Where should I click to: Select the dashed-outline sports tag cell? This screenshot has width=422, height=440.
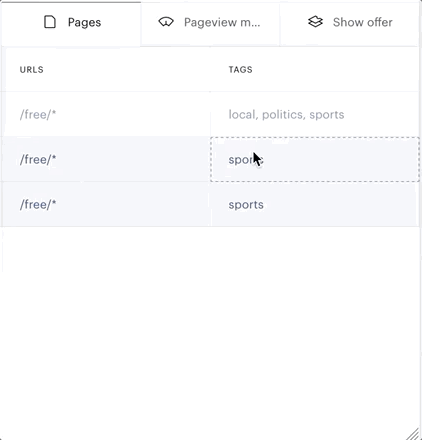(x=315, y=159)
